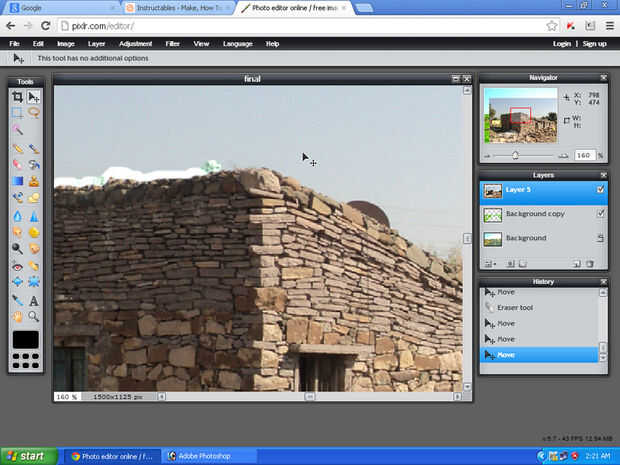Viewport: 620px width, 465px height.
Task: Select the Brush tool
Action: click(x=34, y=149)
